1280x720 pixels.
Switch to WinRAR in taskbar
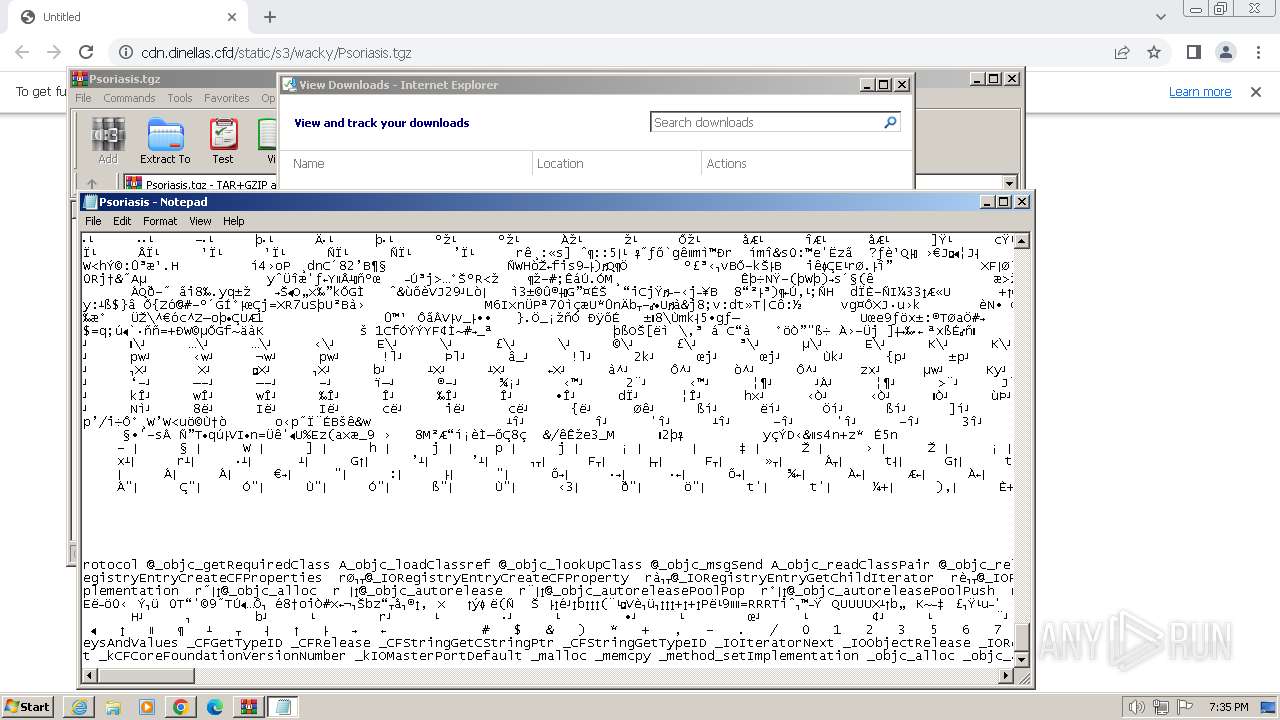(249, 707)
